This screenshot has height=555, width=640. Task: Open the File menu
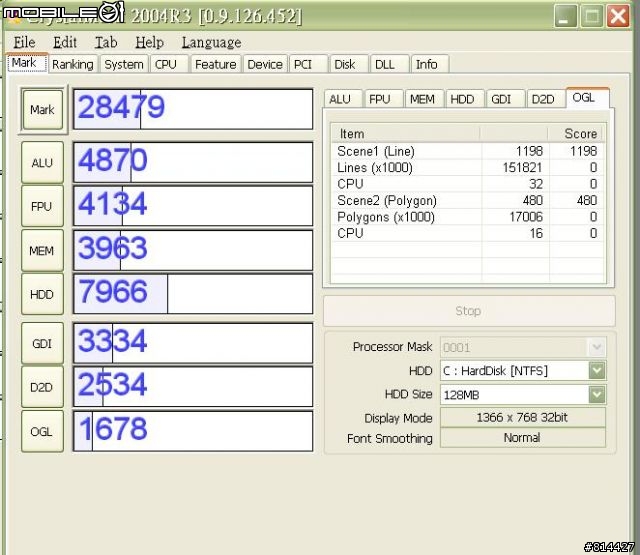point(24,42)
